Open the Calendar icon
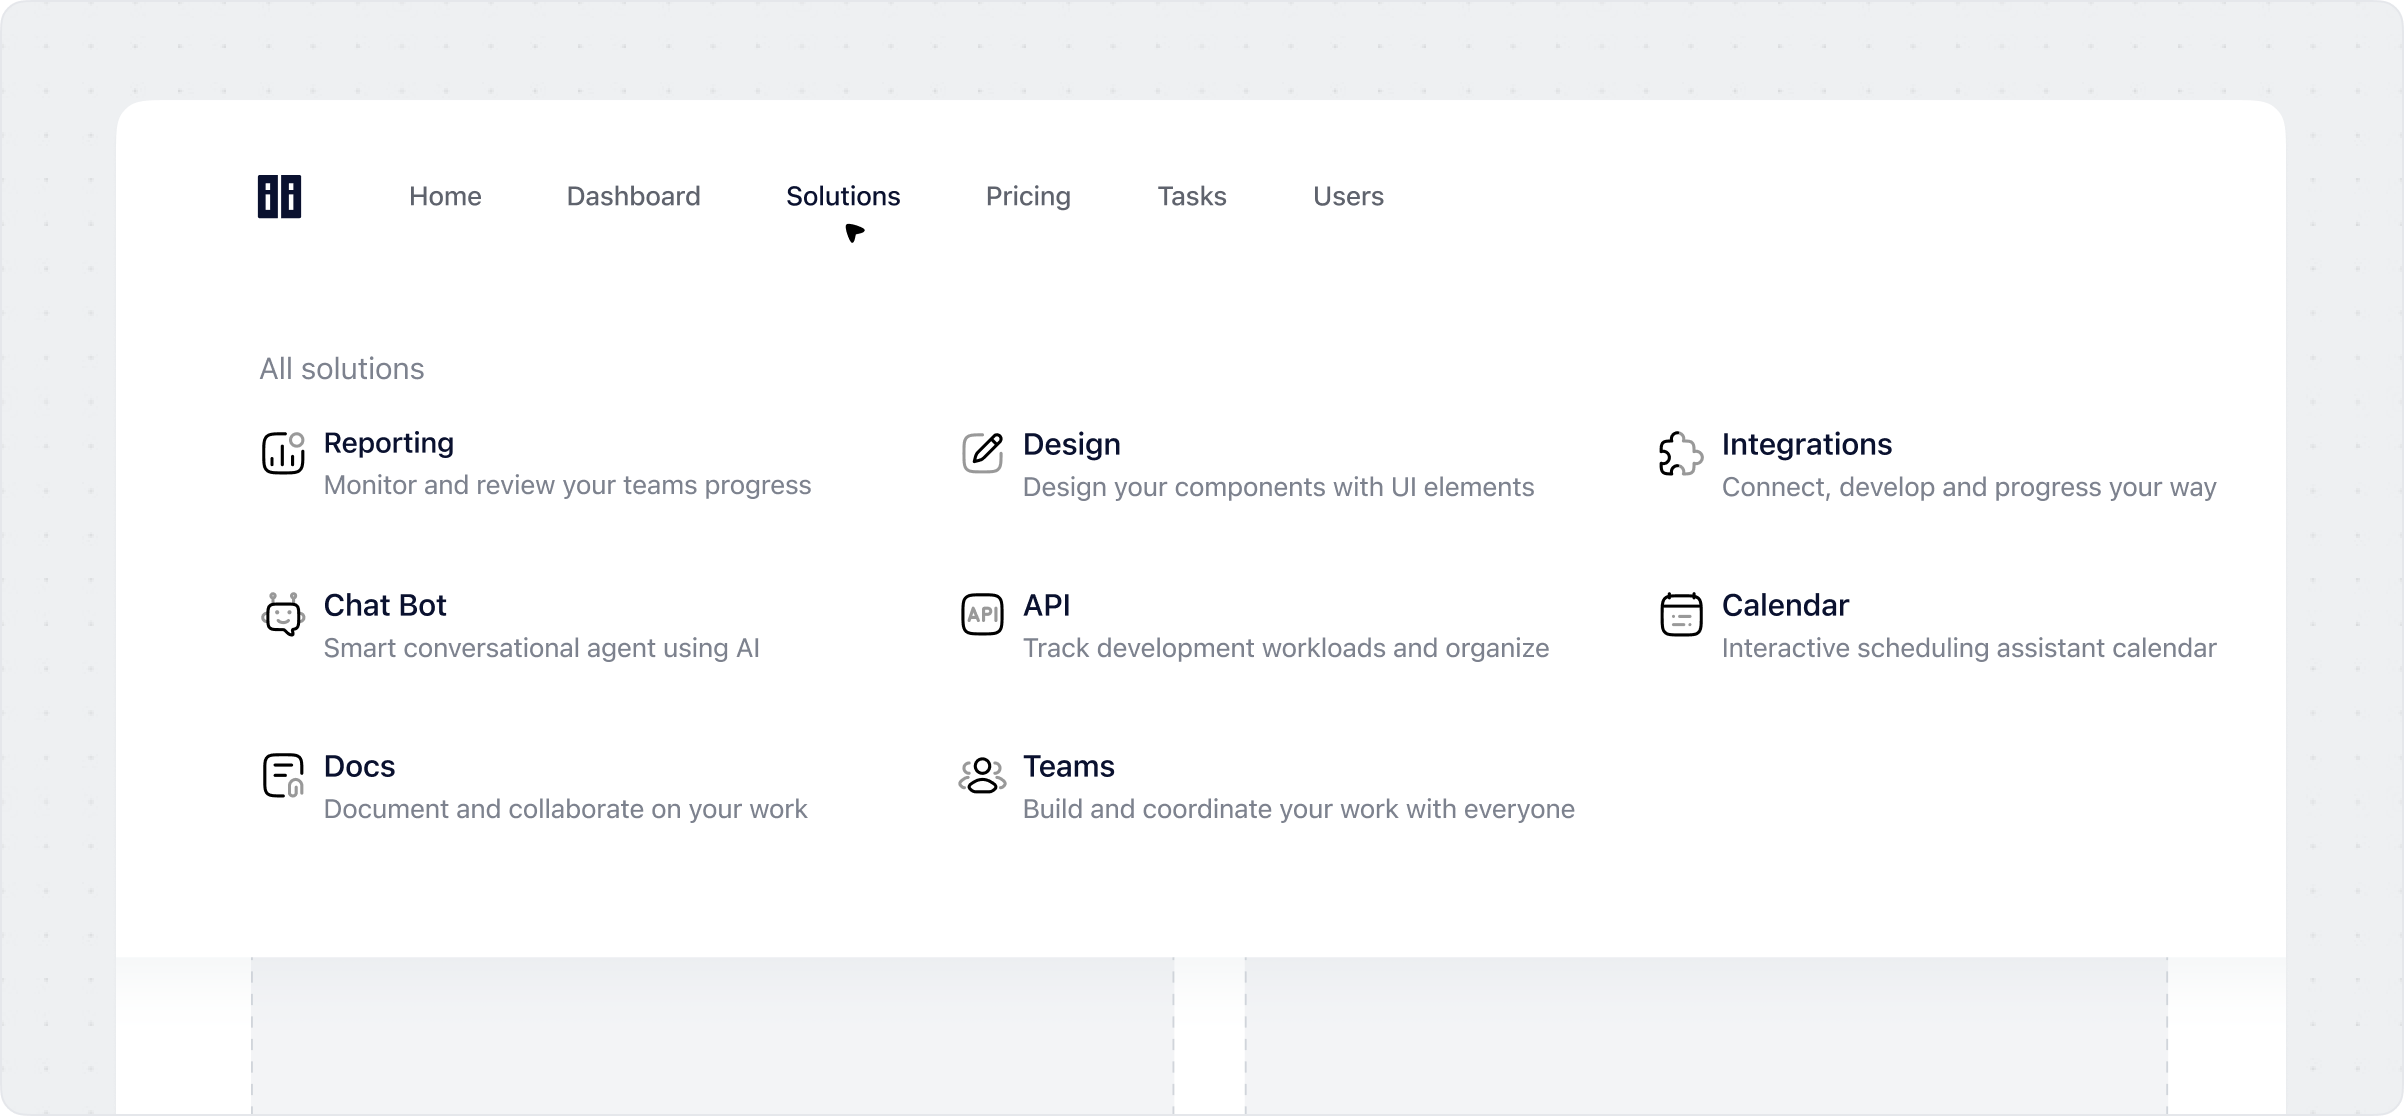 1680,614
